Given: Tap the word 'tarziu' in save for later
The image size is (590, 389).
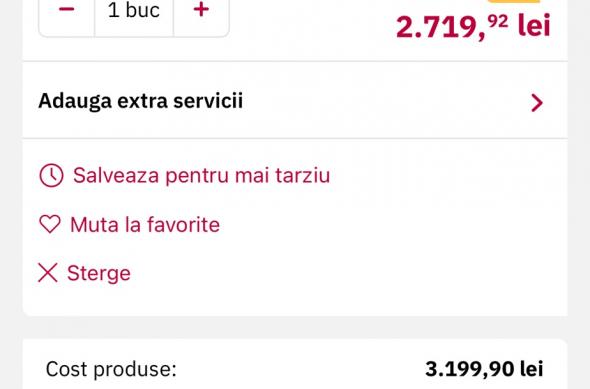Looking at the screenshot, I should [x=303, y=175].
